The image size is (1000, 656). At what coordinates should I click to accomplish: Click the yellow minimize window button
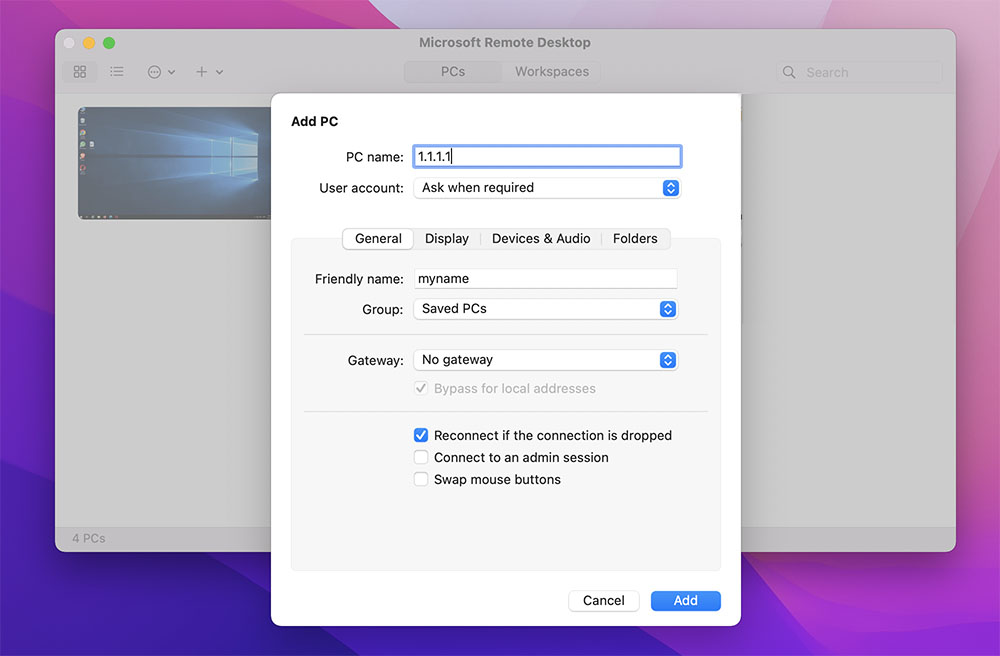(x=89, y=43)
